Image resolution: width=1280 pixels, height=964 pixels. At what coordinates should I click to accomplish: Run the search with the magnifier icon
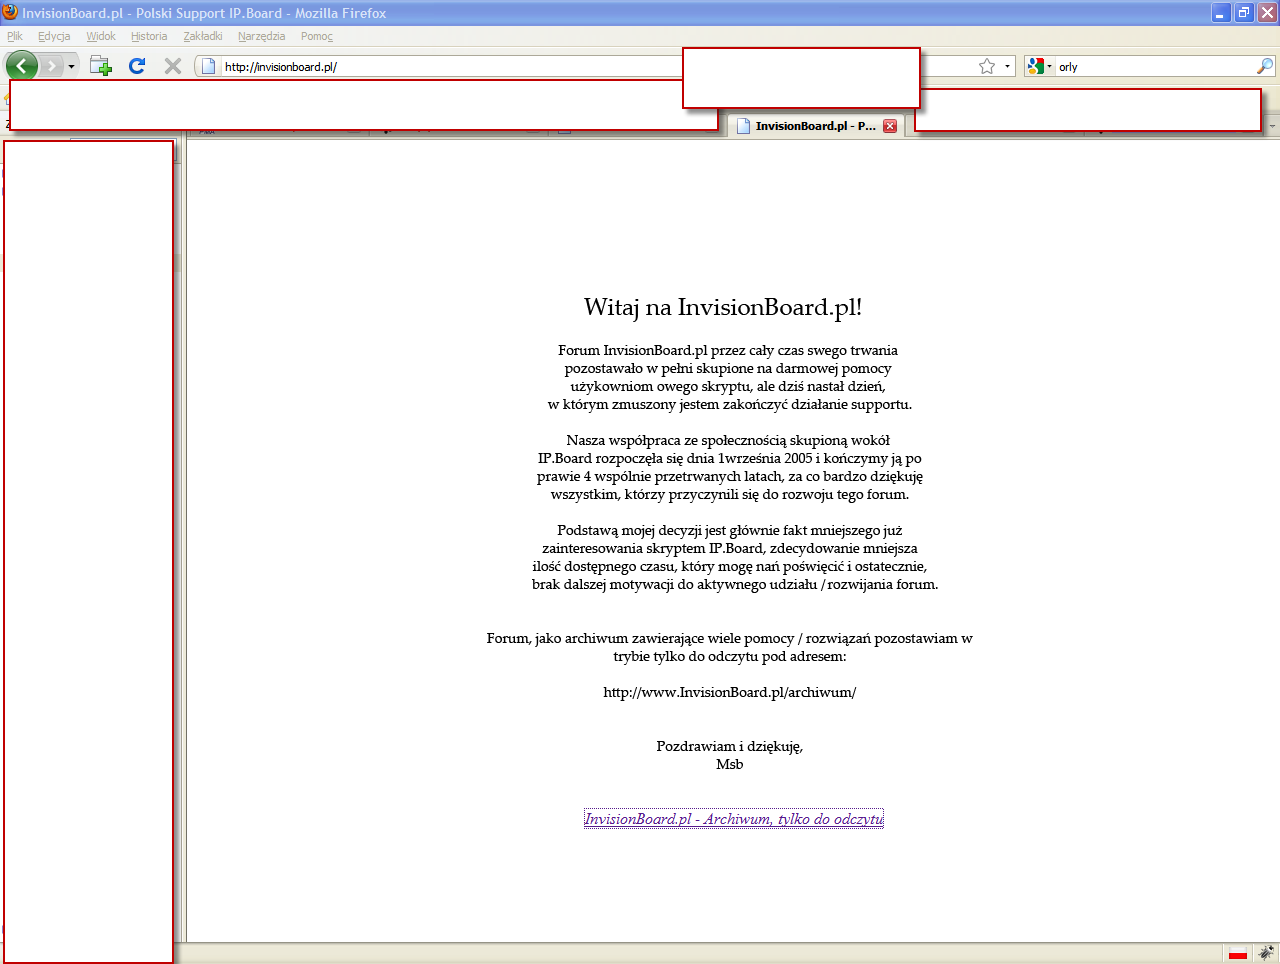[1265, 66]
